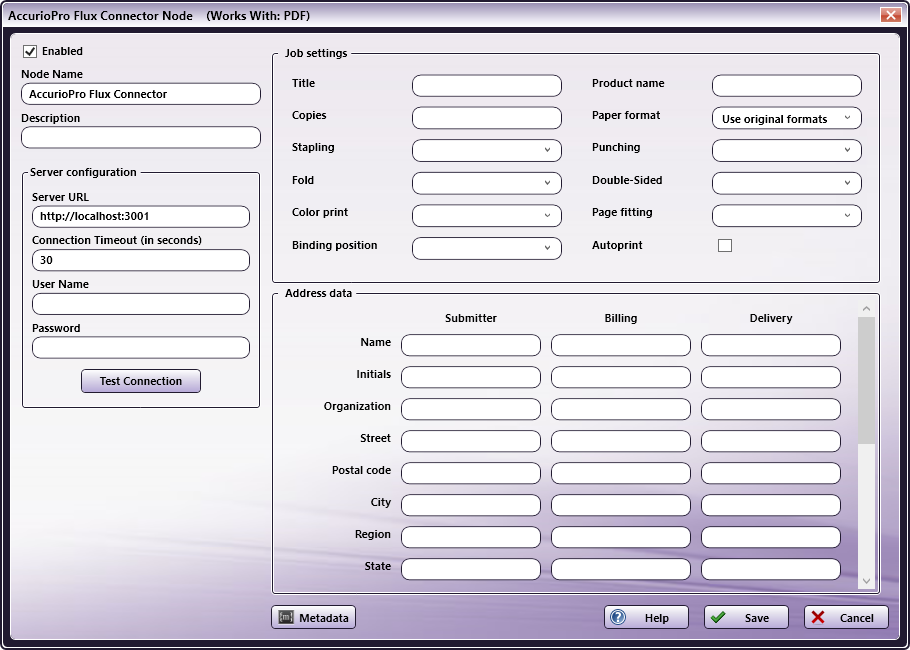The image size is (910, 650).
Task: Open the Punching dropdown
Action: click(x=787, y=150)
